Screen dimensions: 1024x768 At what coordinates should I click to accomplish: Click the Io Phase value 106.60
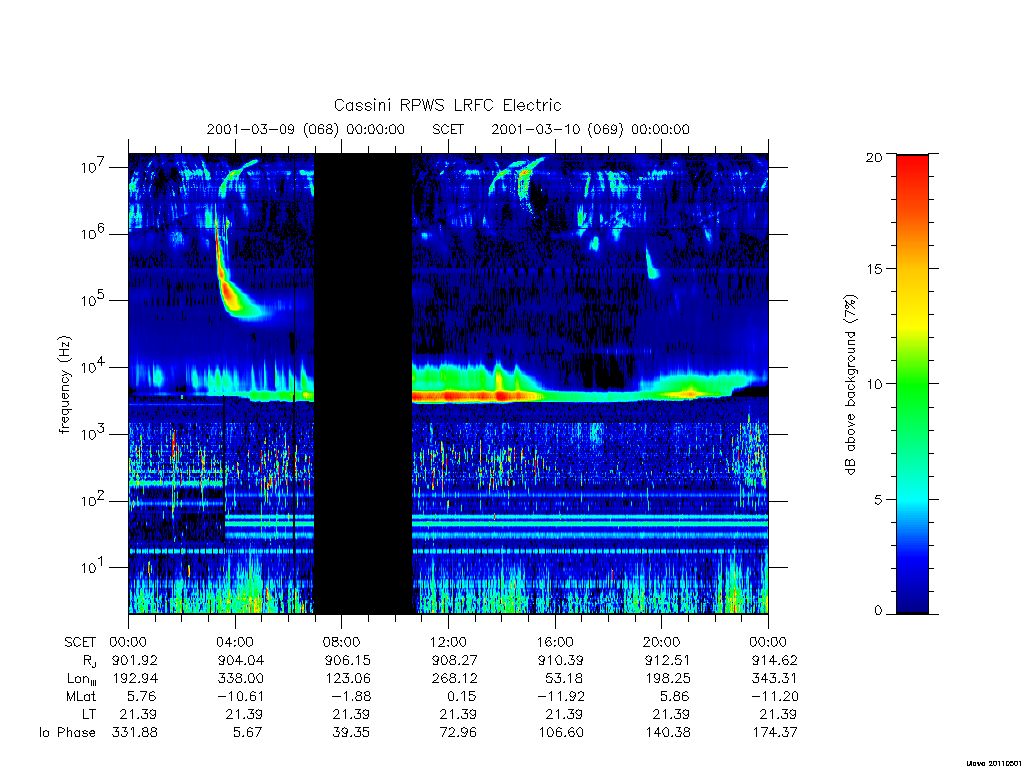(x=561, y=732)
